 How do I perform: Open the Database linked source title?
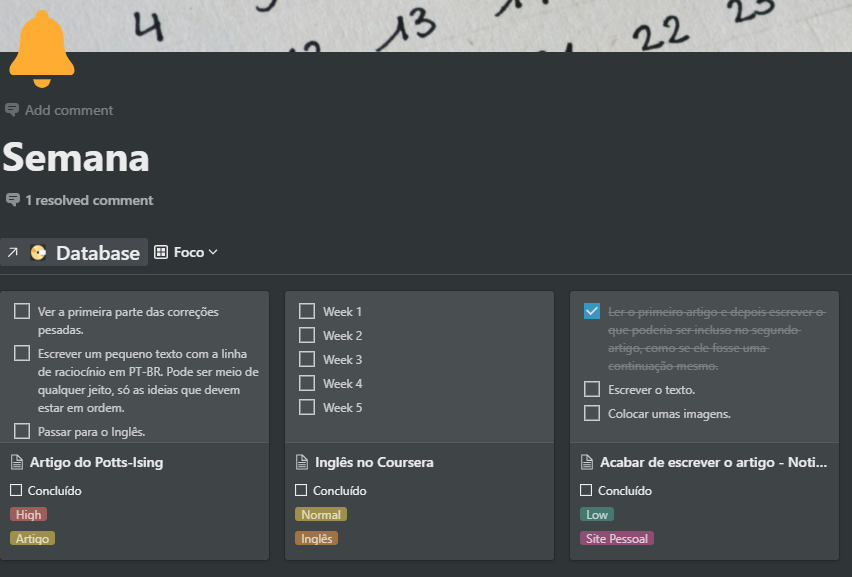pyautogui.click(x=97, y=253)
